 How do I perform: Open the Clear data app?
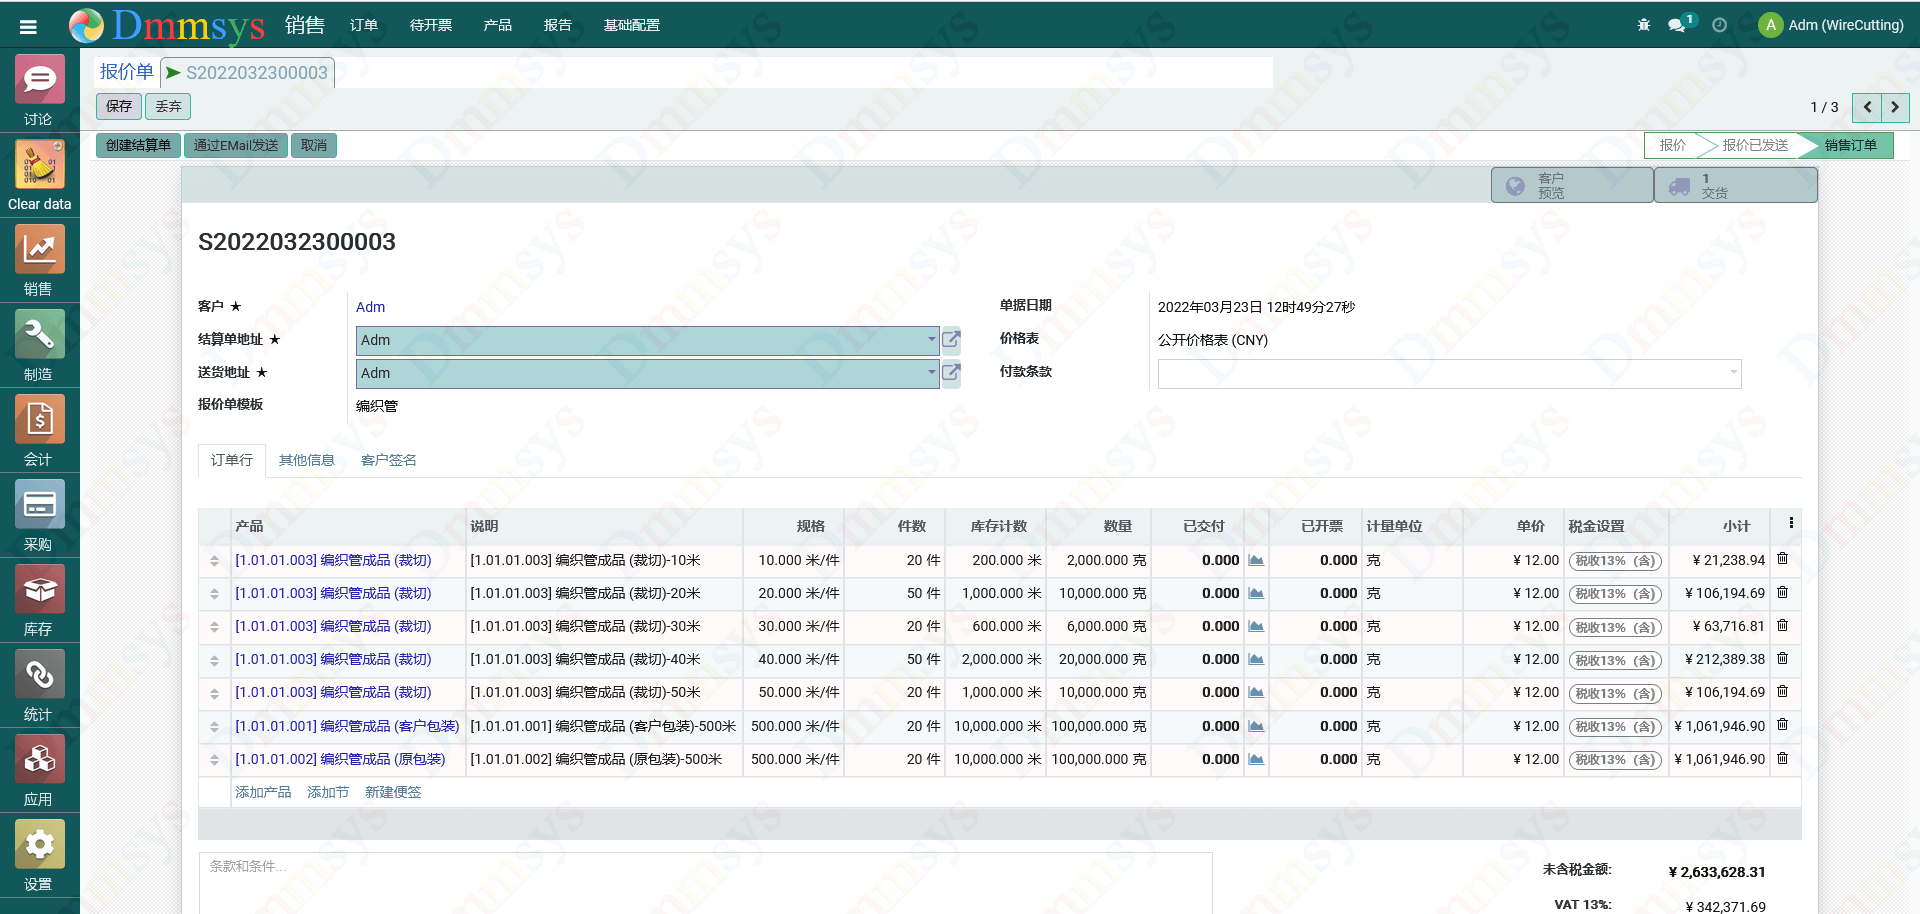pos(39,175)
